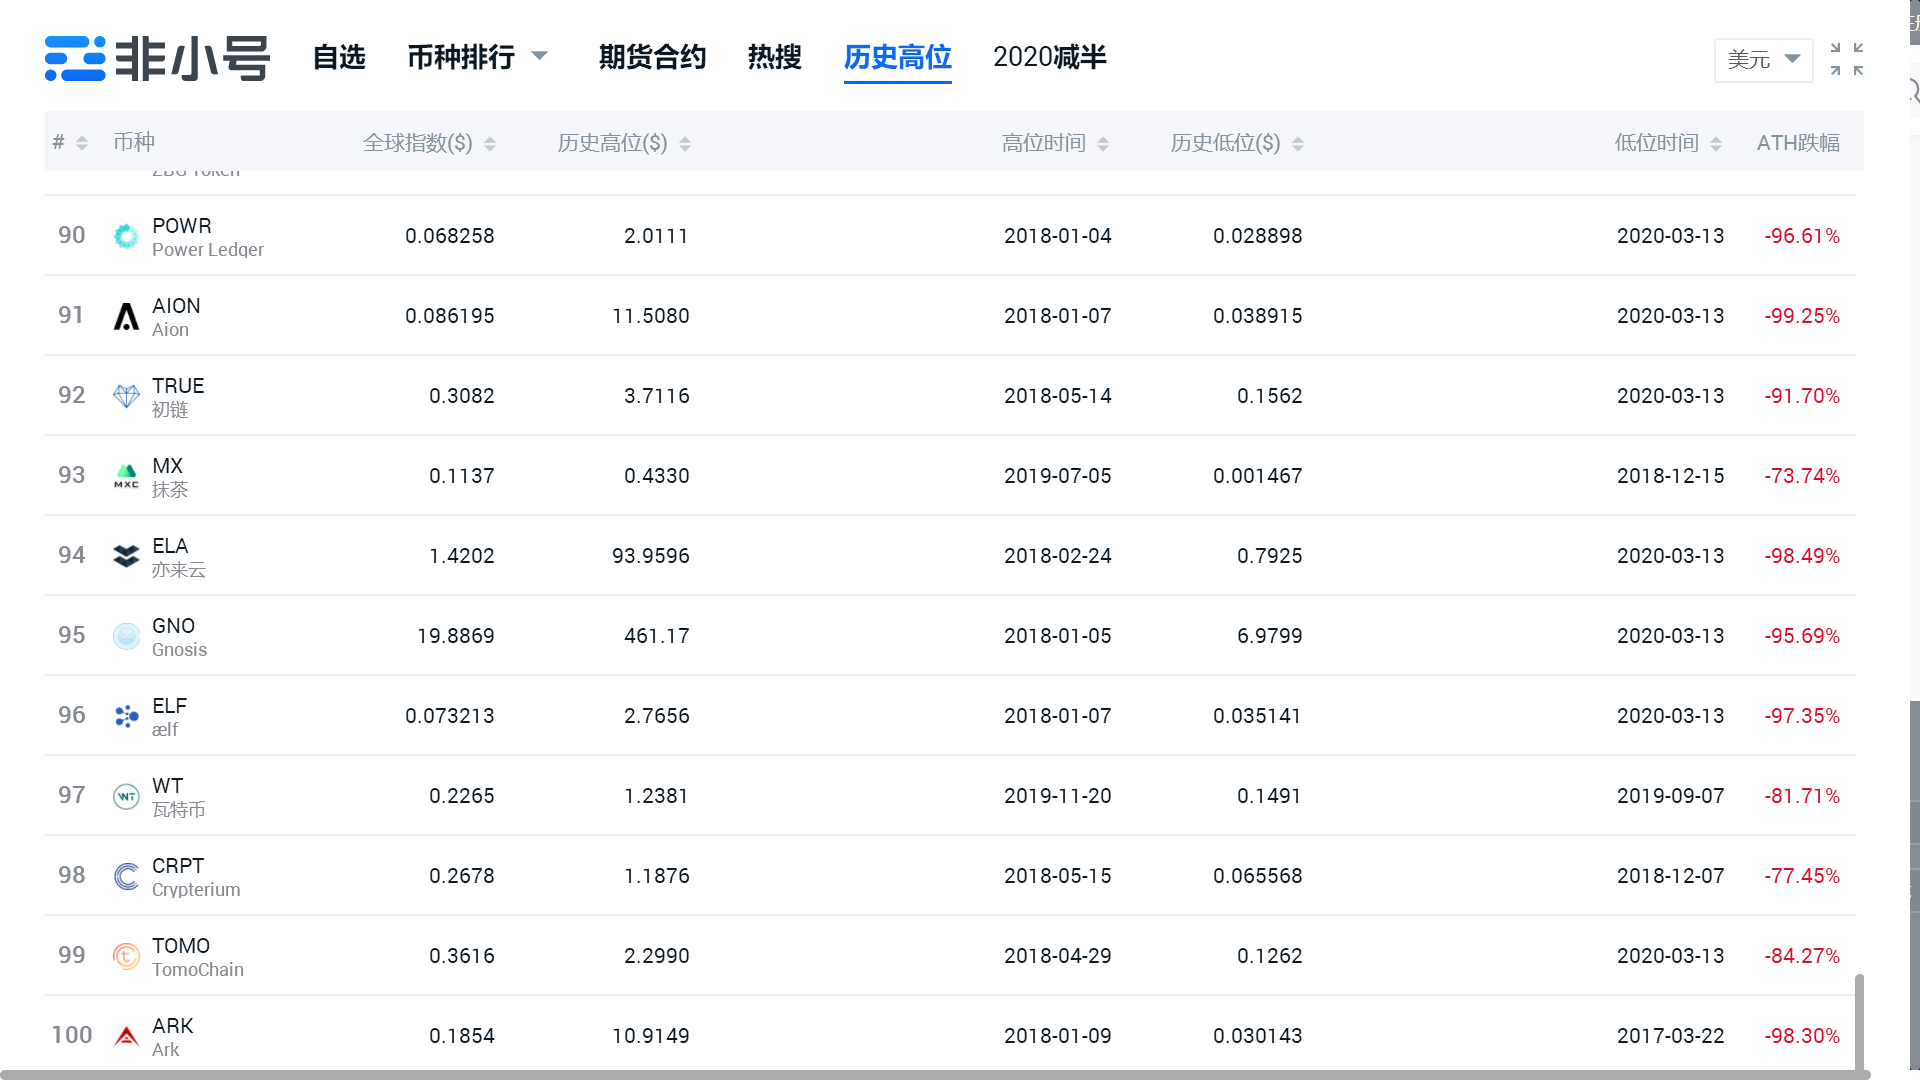Click the AION coin icon
Viewport: 1920px width, 1080px height.
click(126, 316)
